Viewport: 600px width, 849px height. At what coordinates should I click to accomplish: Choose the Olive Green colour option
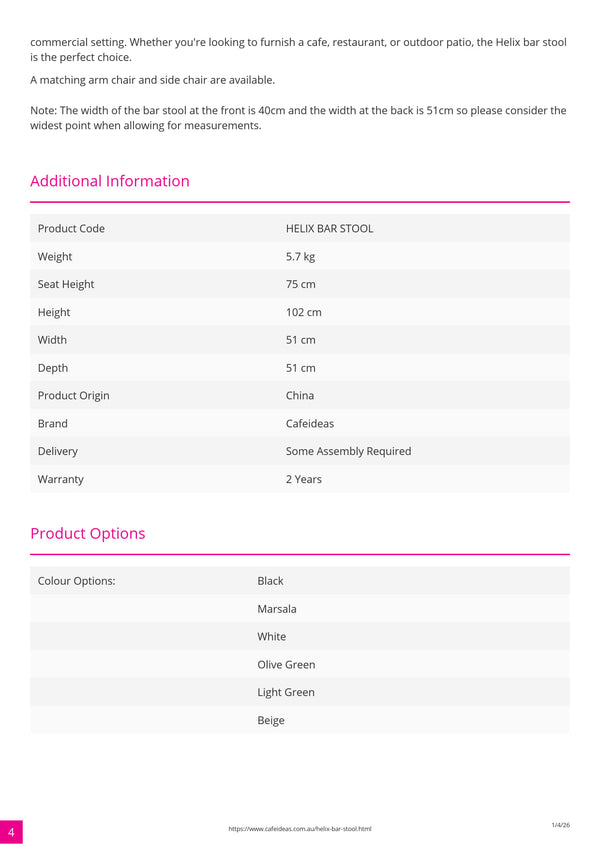coord(286,665)
